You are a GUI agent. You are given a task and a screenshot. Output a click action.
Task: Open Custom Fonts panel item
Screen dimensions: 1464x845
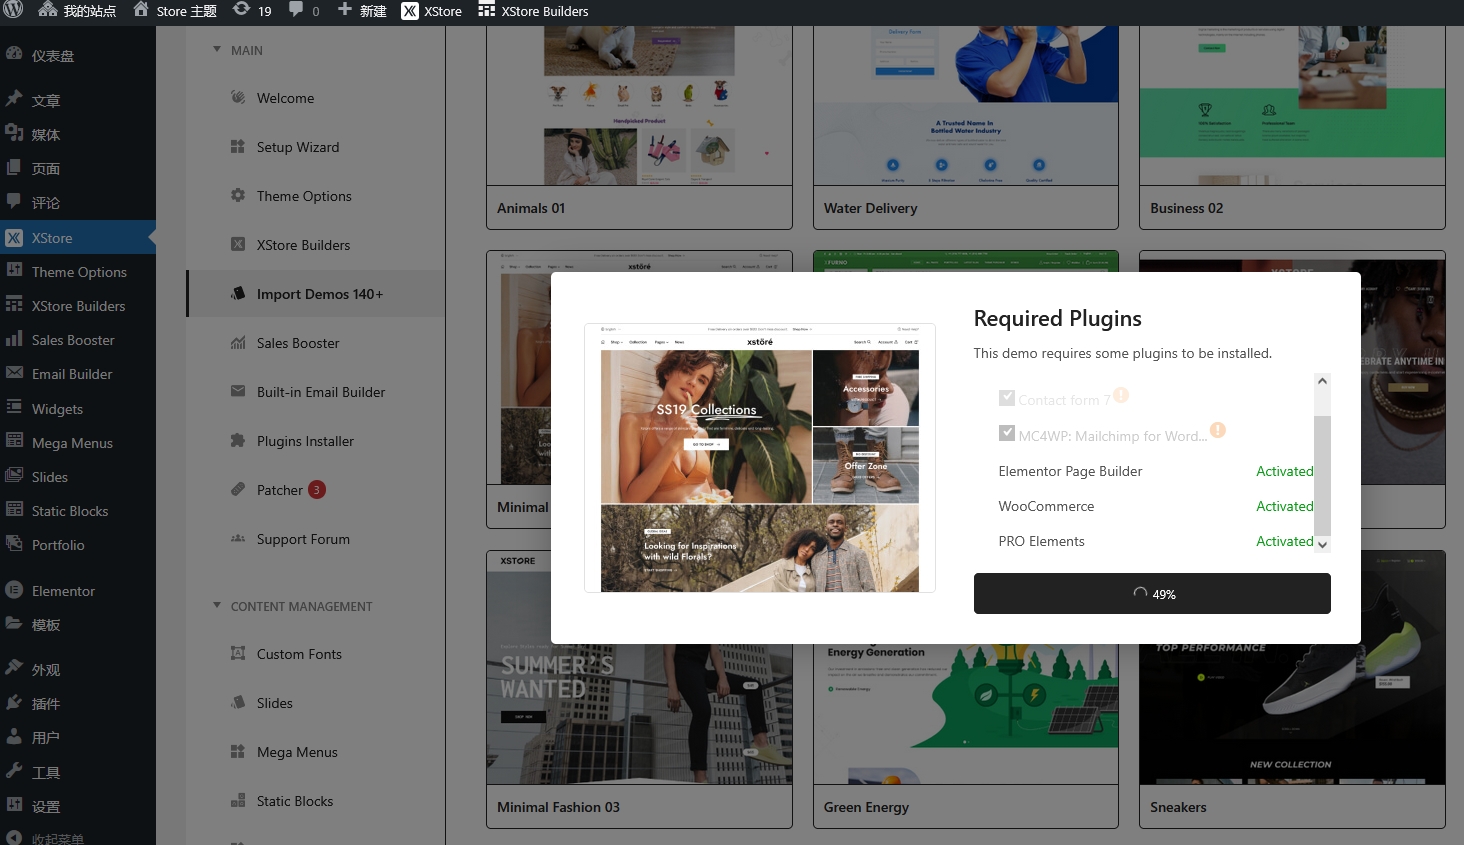pyautogui.click(x=316, y=654)
